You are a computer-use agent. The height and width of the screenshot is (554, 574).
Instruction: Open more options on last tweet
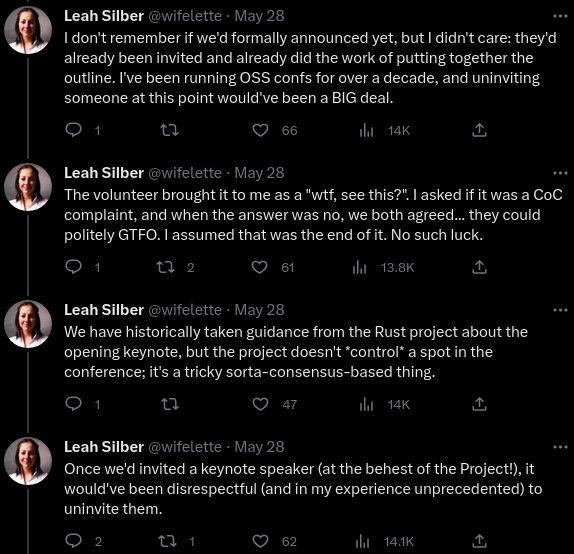560,447
